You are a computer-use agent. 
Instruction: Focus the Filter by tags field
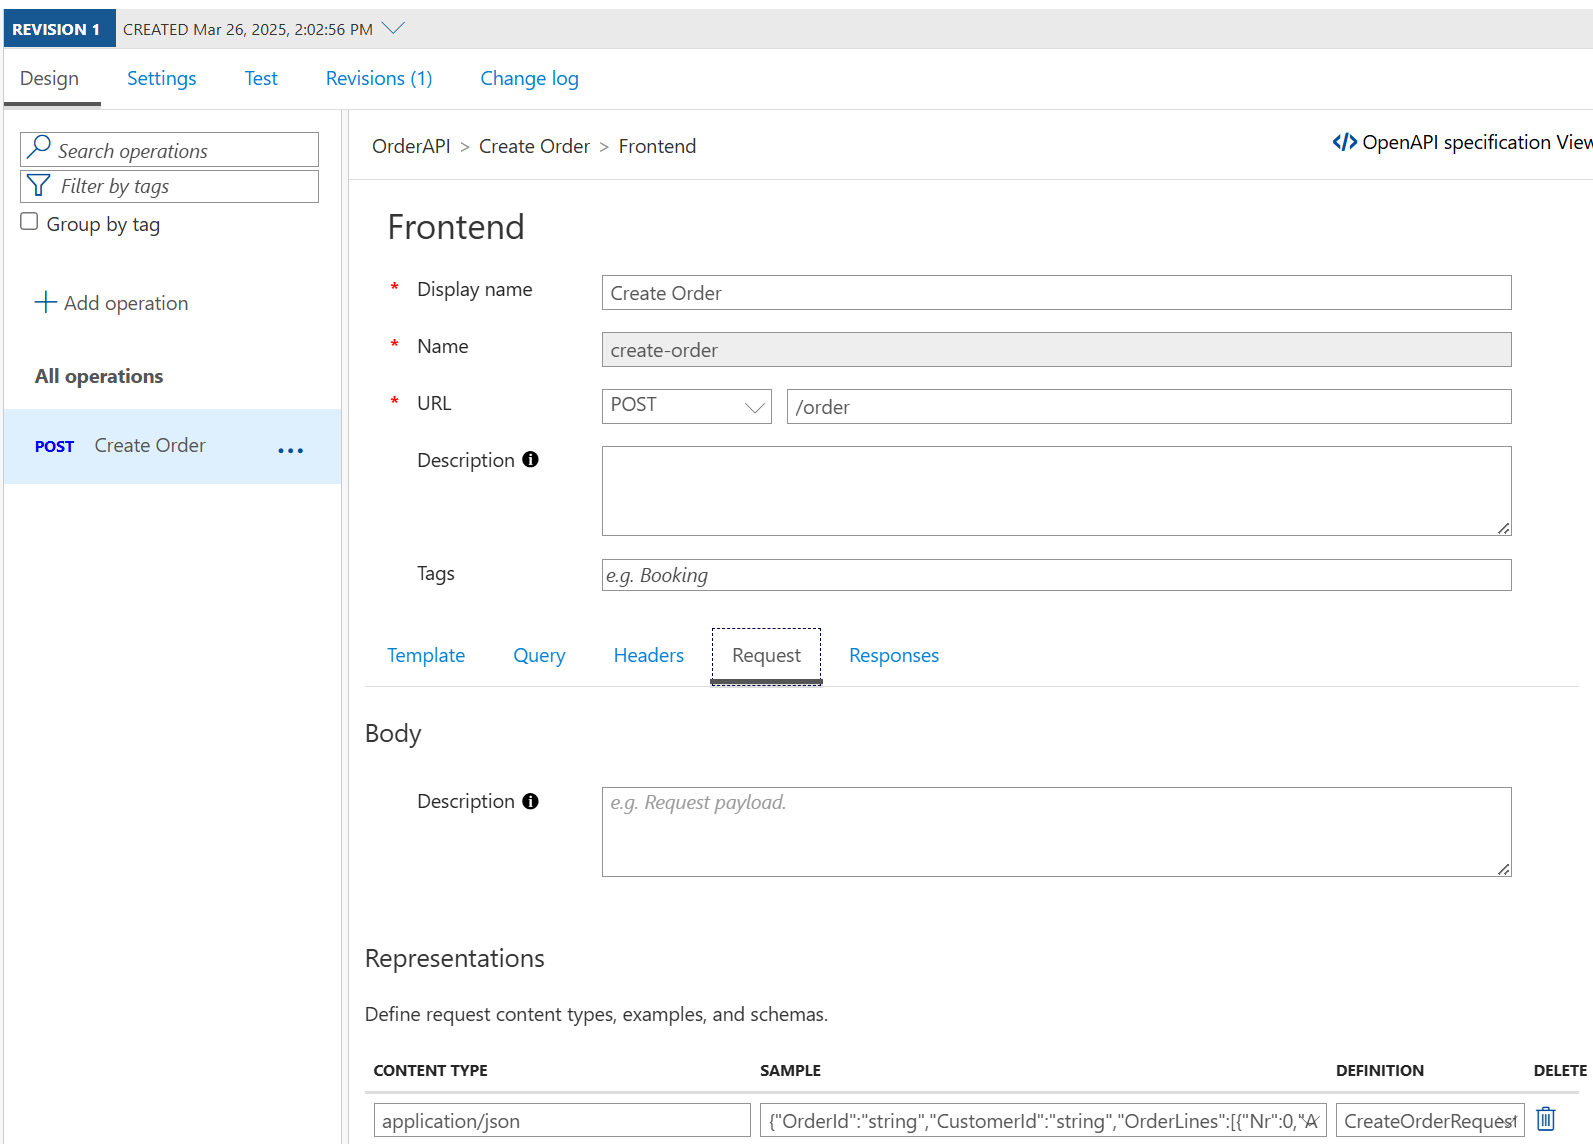[x=169, y=186]
